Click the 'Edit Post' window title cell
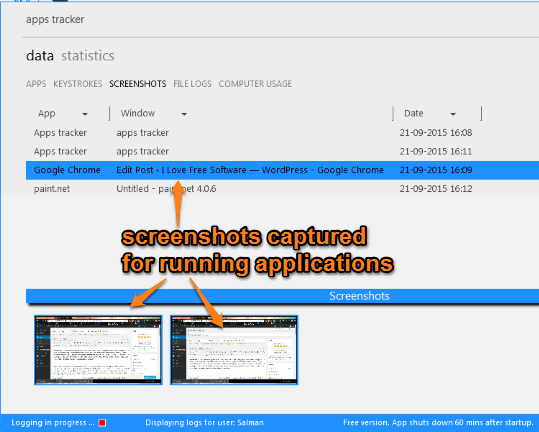Image resolution: width=539 pixels, height=432 pixels. [250, 170]
